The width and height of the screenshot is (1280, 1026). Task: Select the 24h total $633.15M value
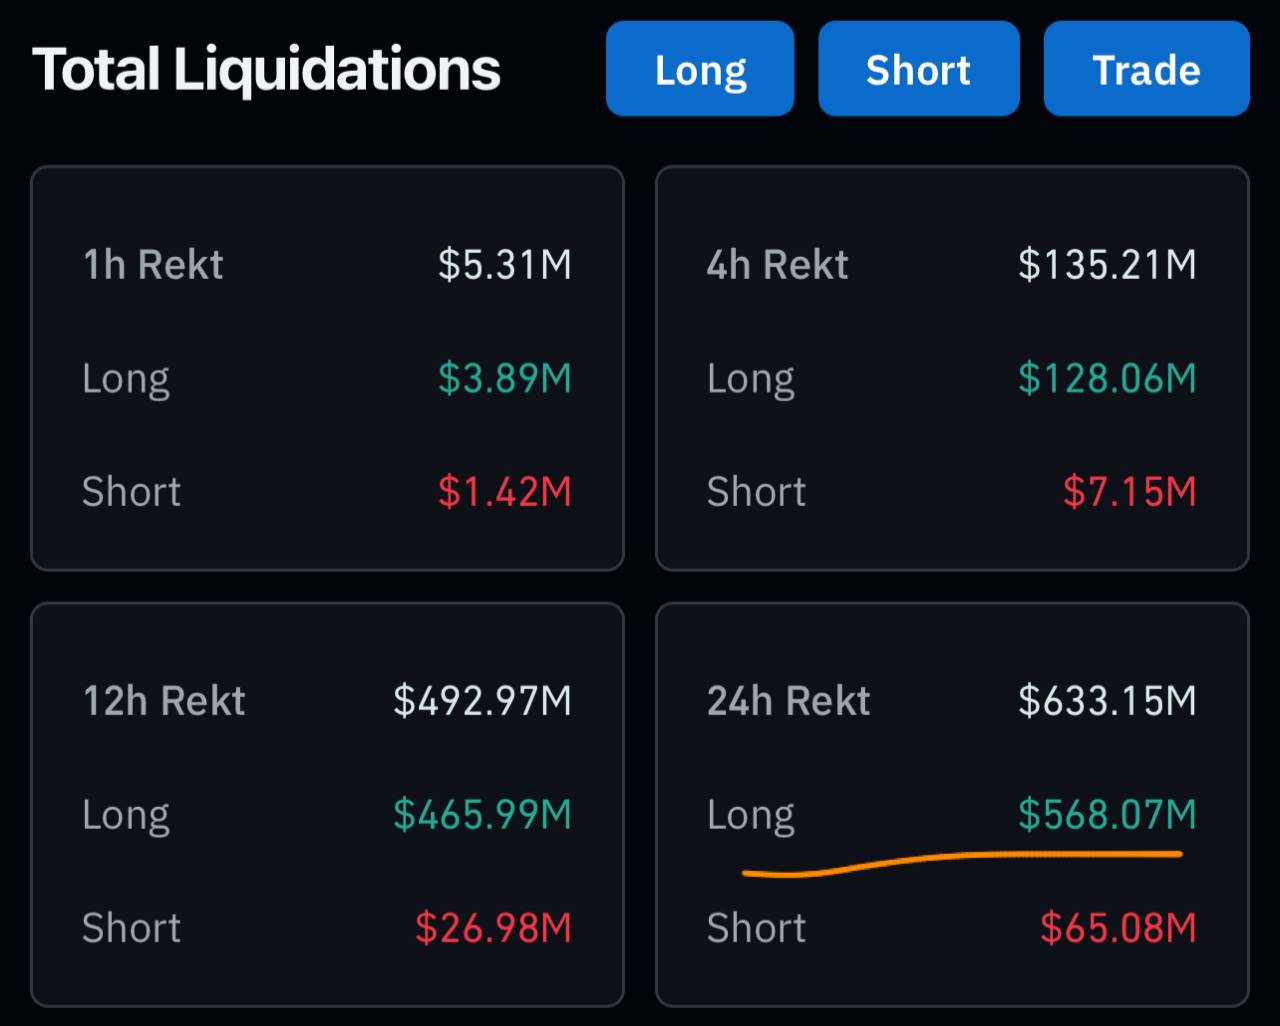1107,701
